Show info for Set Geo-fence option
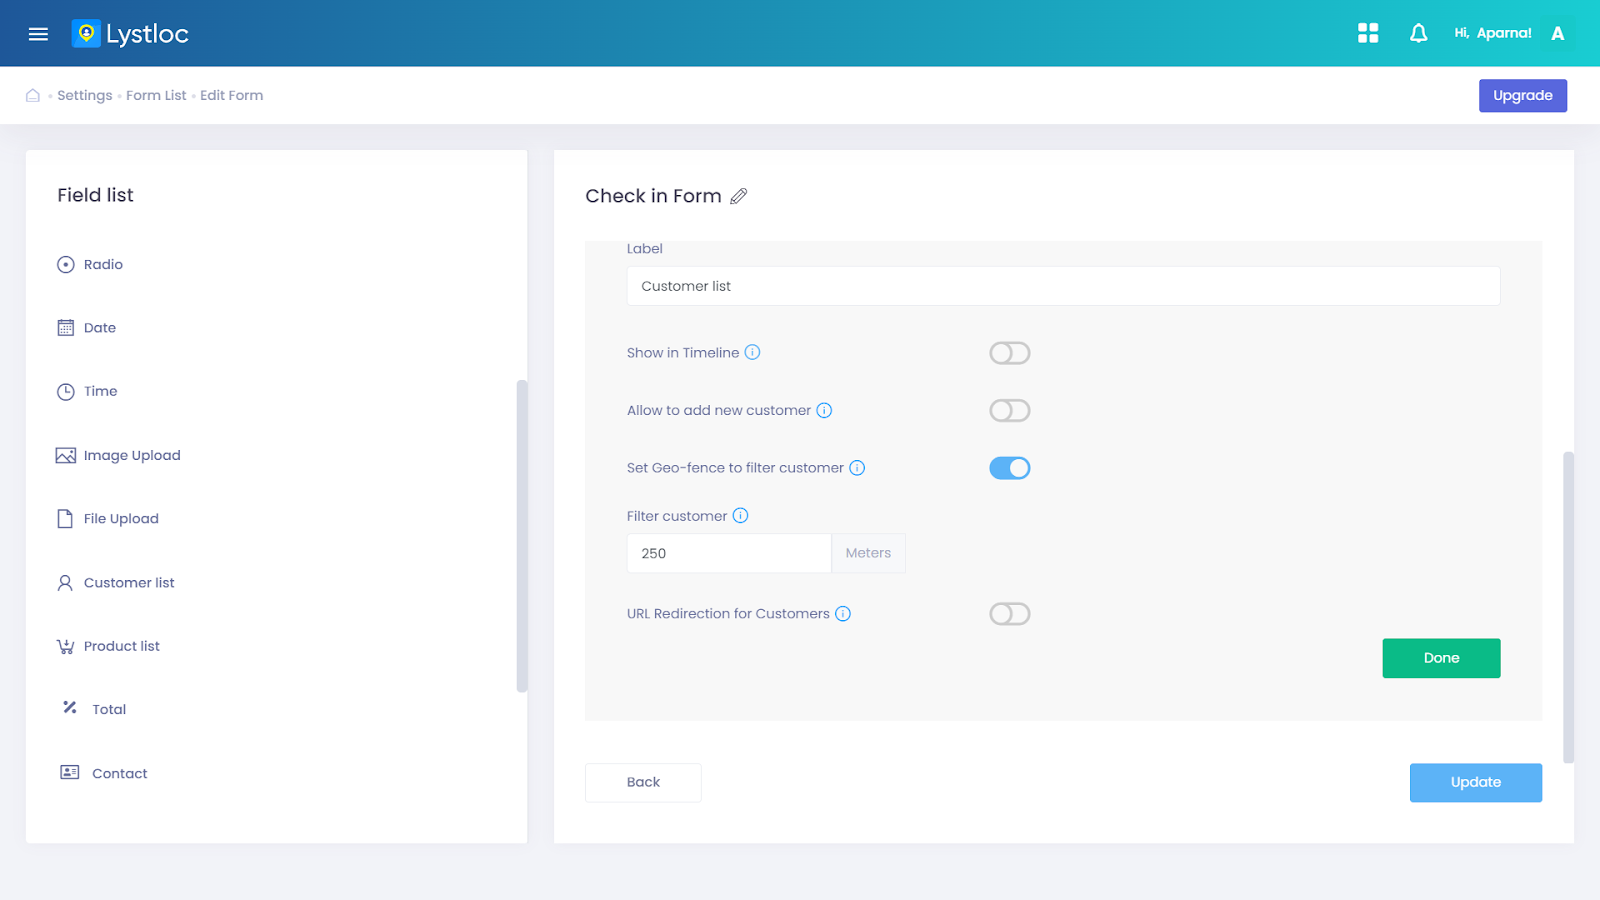1600x900 pixels. (x=857, y=468)
